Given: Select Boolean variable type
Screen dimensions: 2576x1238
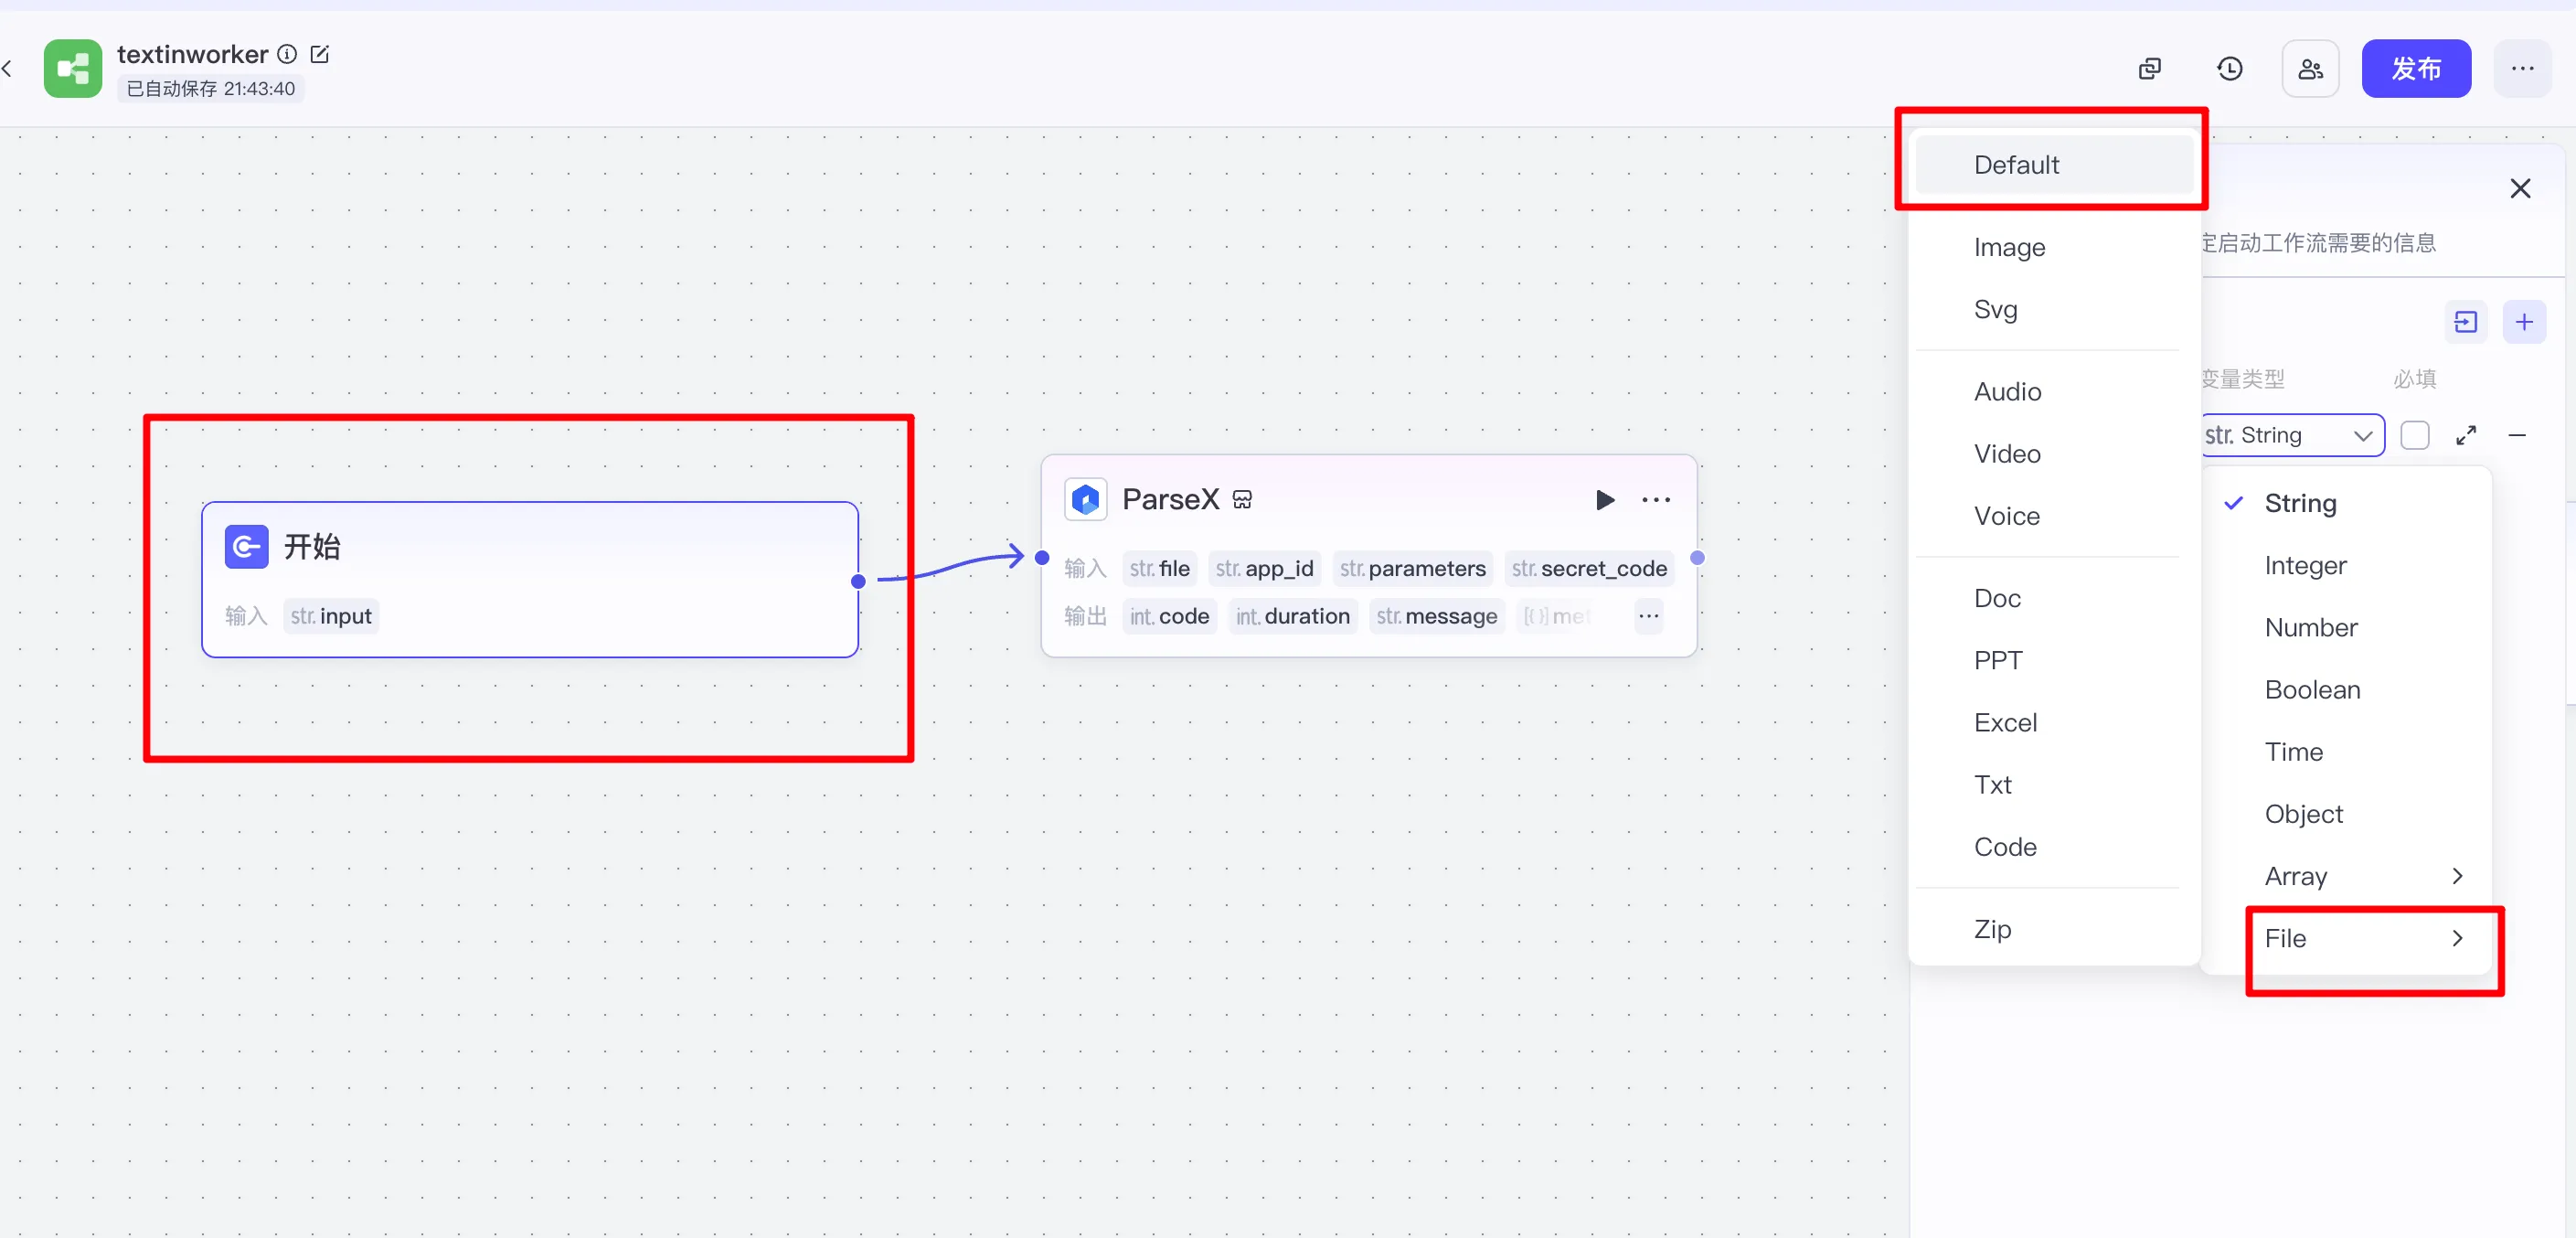Looking at the screenshot, I should (2312, 690).
